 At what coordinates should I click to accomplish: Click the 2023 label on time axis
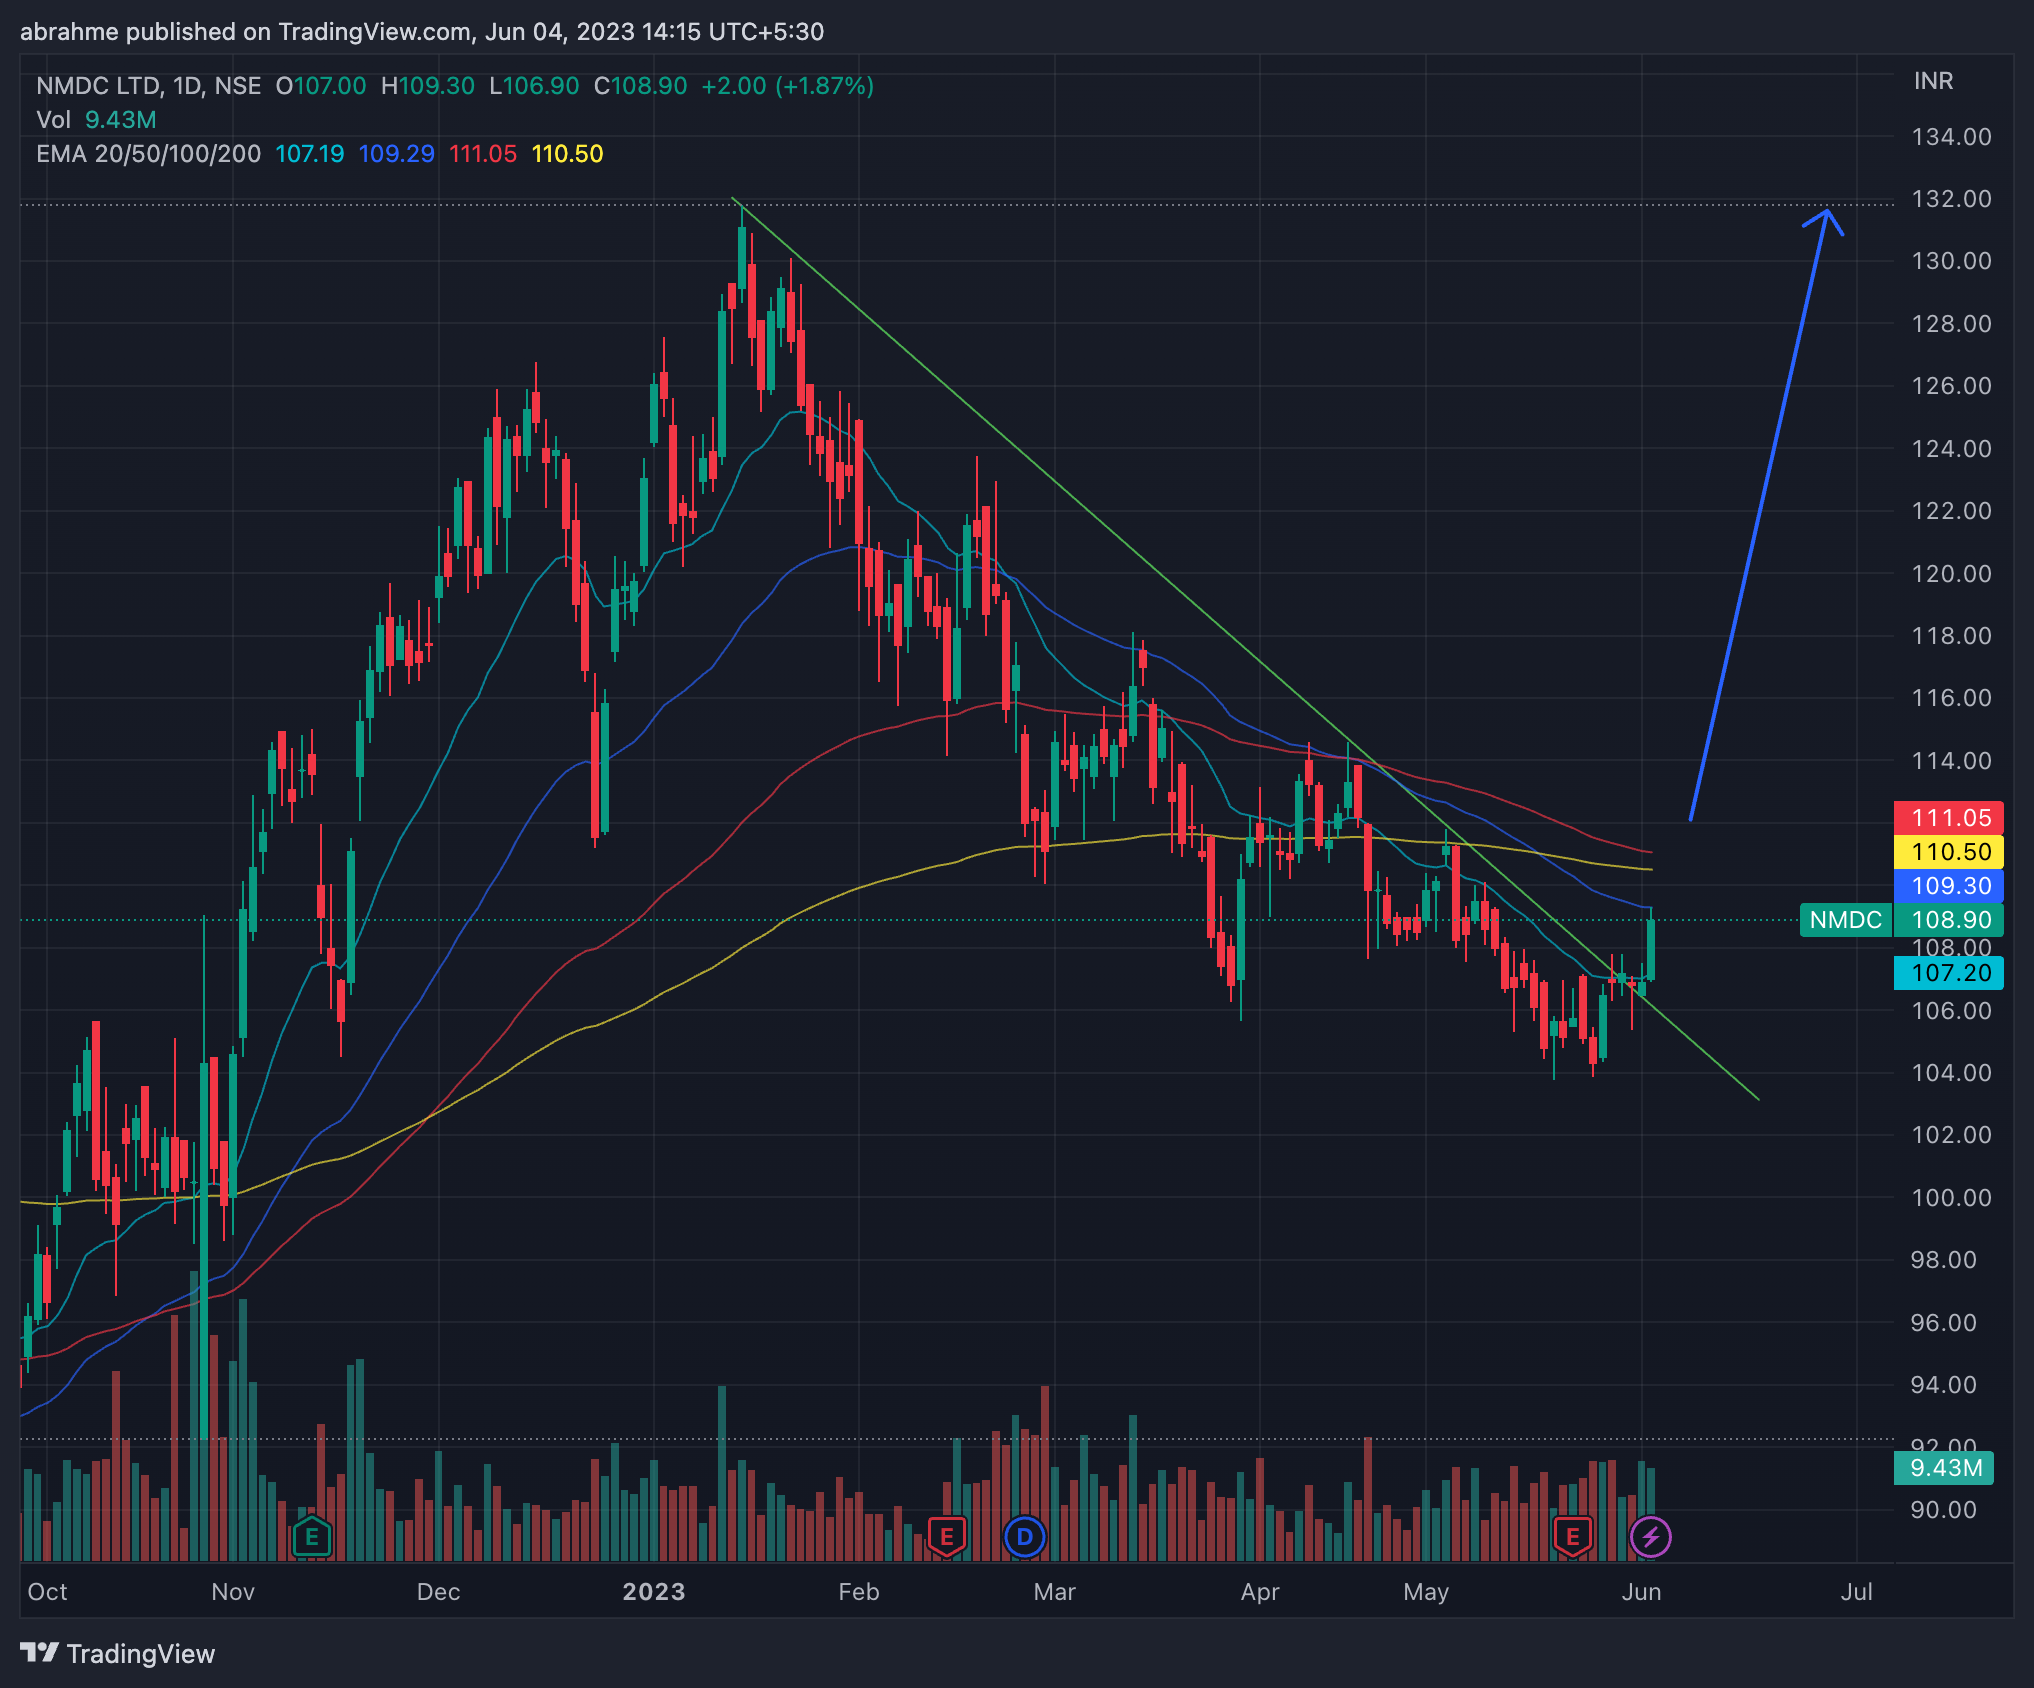(x=654, y=1592)
